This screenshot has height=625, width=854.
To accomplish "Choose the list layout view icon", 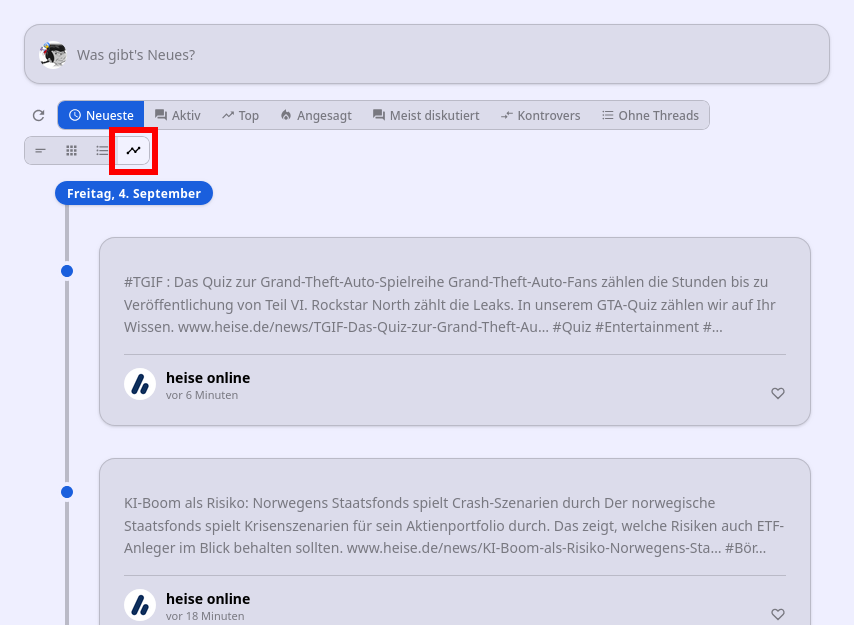I will [102, 151].
